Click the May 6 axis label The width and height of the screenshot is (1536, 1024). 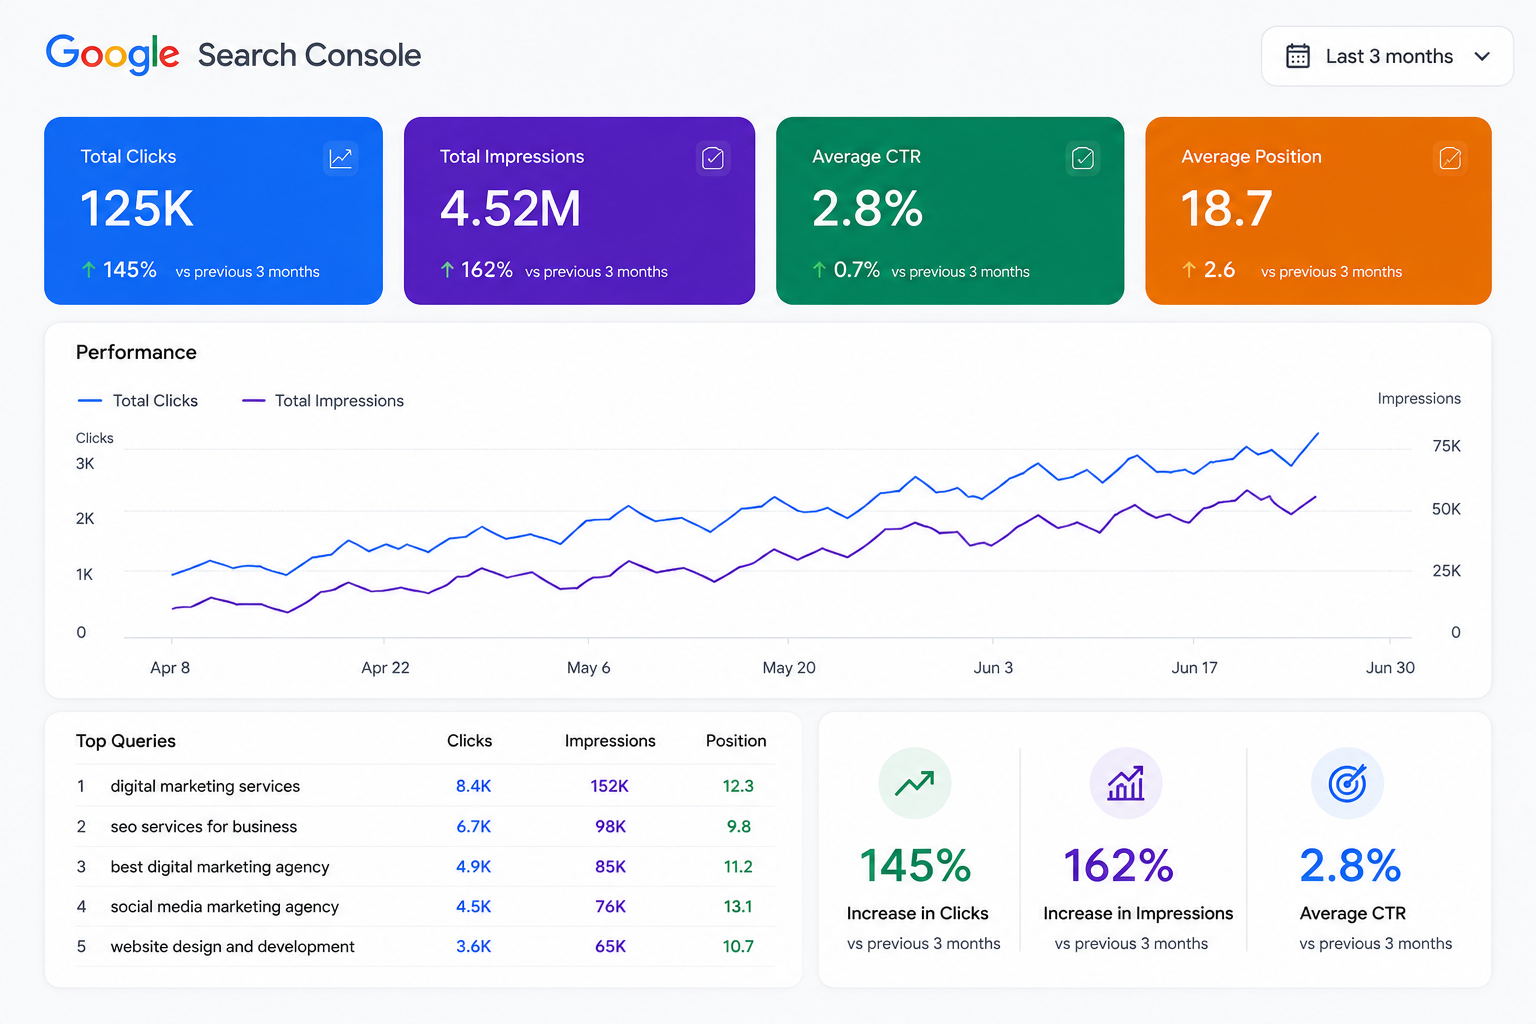(588, 668)
